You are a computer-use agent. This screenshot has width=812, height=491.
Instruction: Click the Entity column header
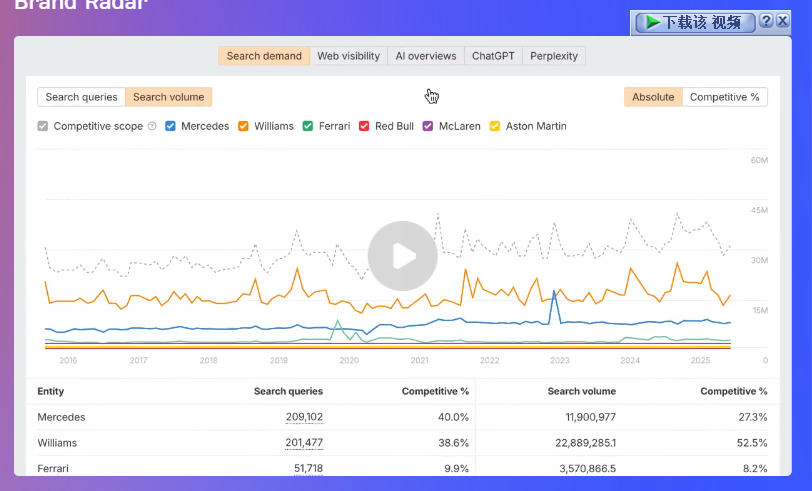pos(51,391)
